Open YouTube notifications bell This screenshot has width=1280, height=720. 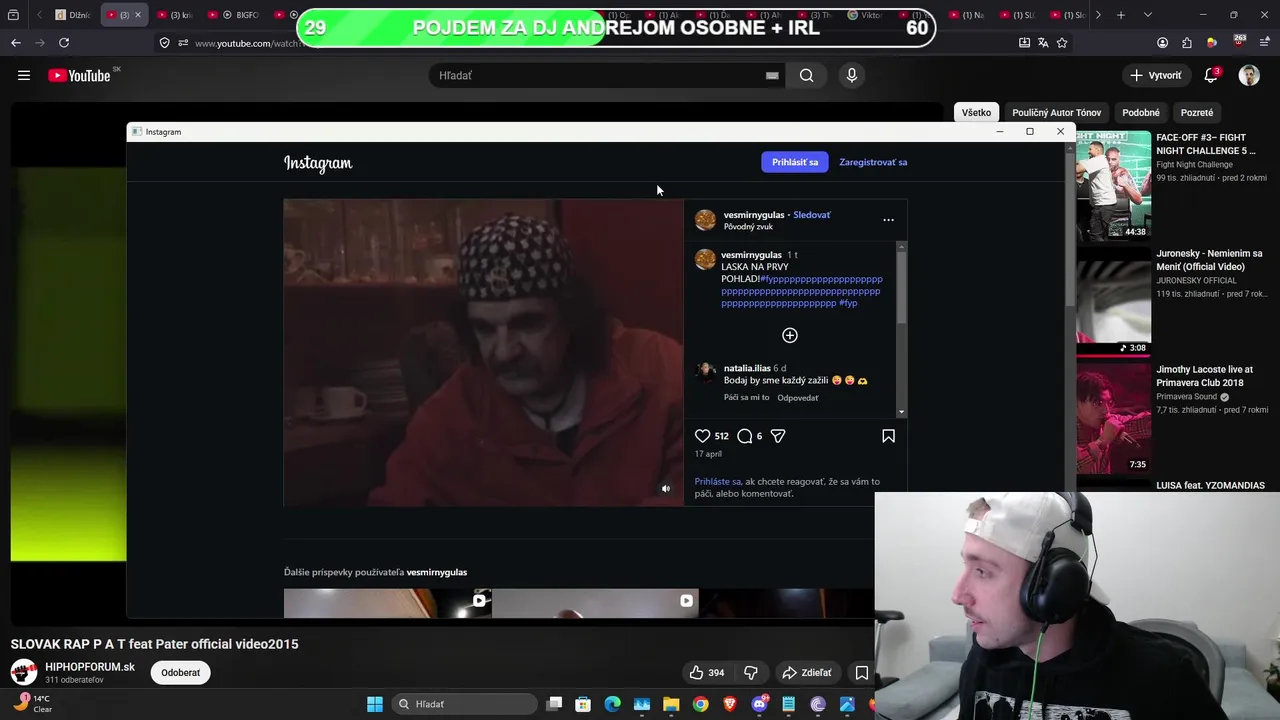pos(1211,75)
